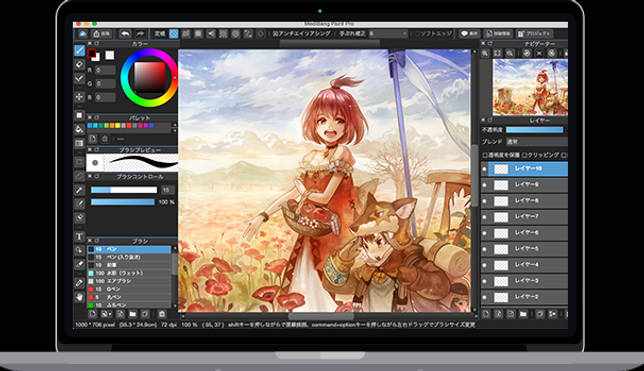
Task: Select the Text tool marked T
Action: [80, 237]
